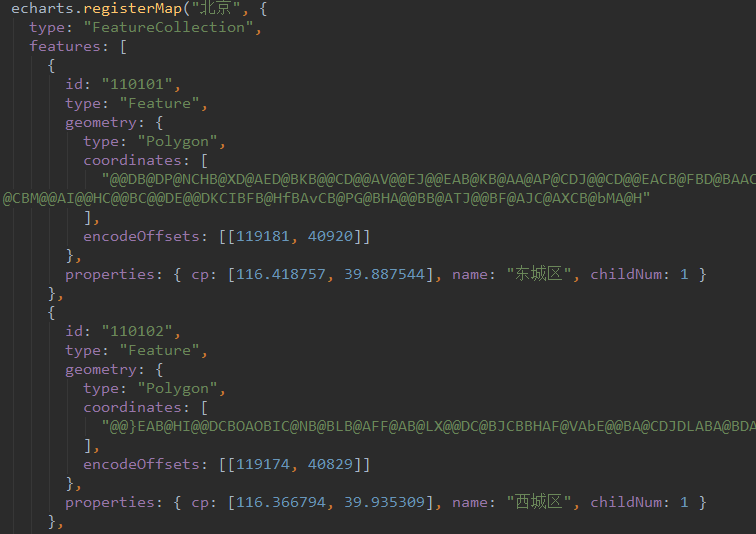Click the first coordinates key

click(133, 160)
